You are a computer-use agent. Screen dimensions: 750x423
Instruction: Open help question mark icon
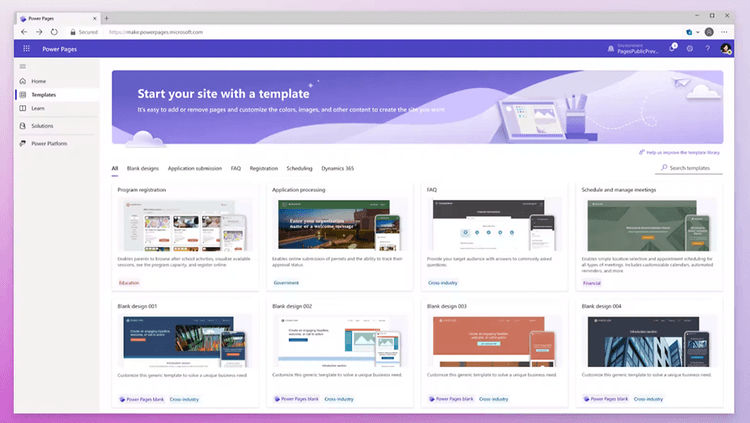point(707,48)
